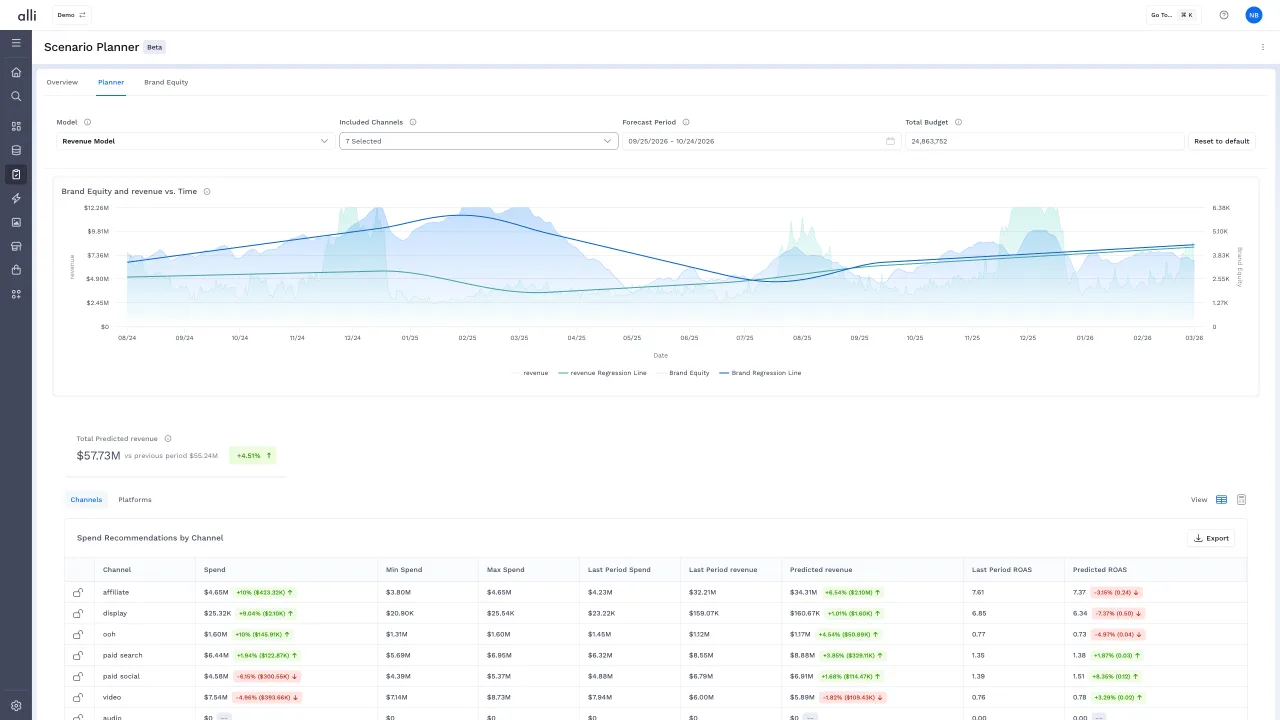Click Reset to default button
Image resolution: width=1280 pixels, height=720 pixels.
(1221, 141)
